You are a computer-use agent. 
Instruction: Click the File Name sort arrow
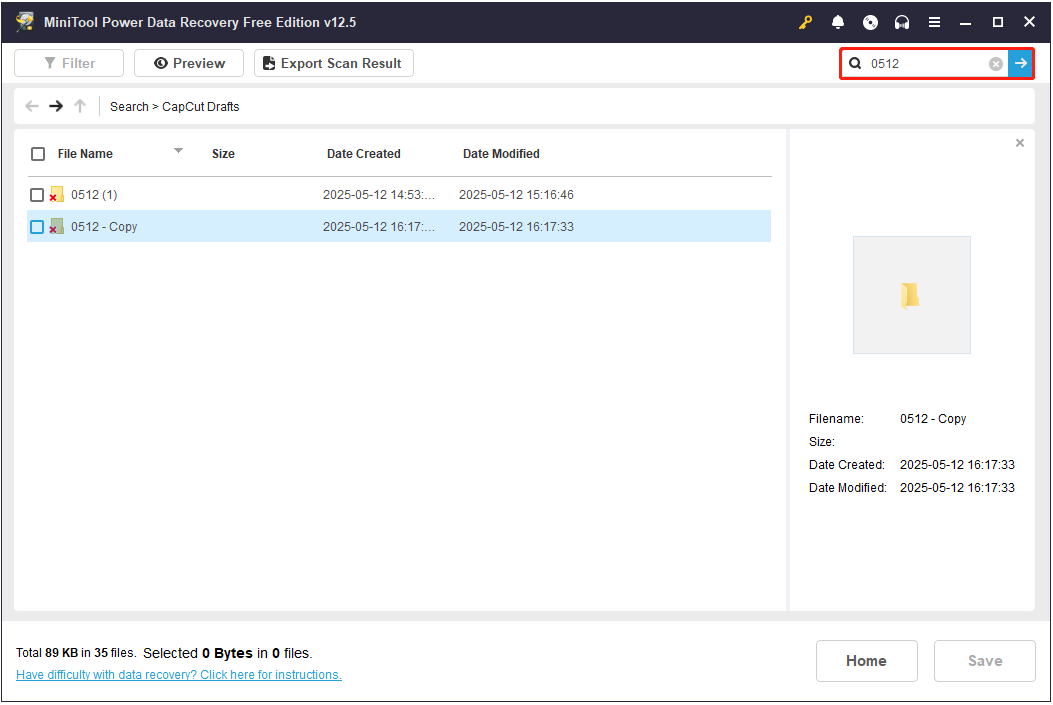tap(179, 151)
